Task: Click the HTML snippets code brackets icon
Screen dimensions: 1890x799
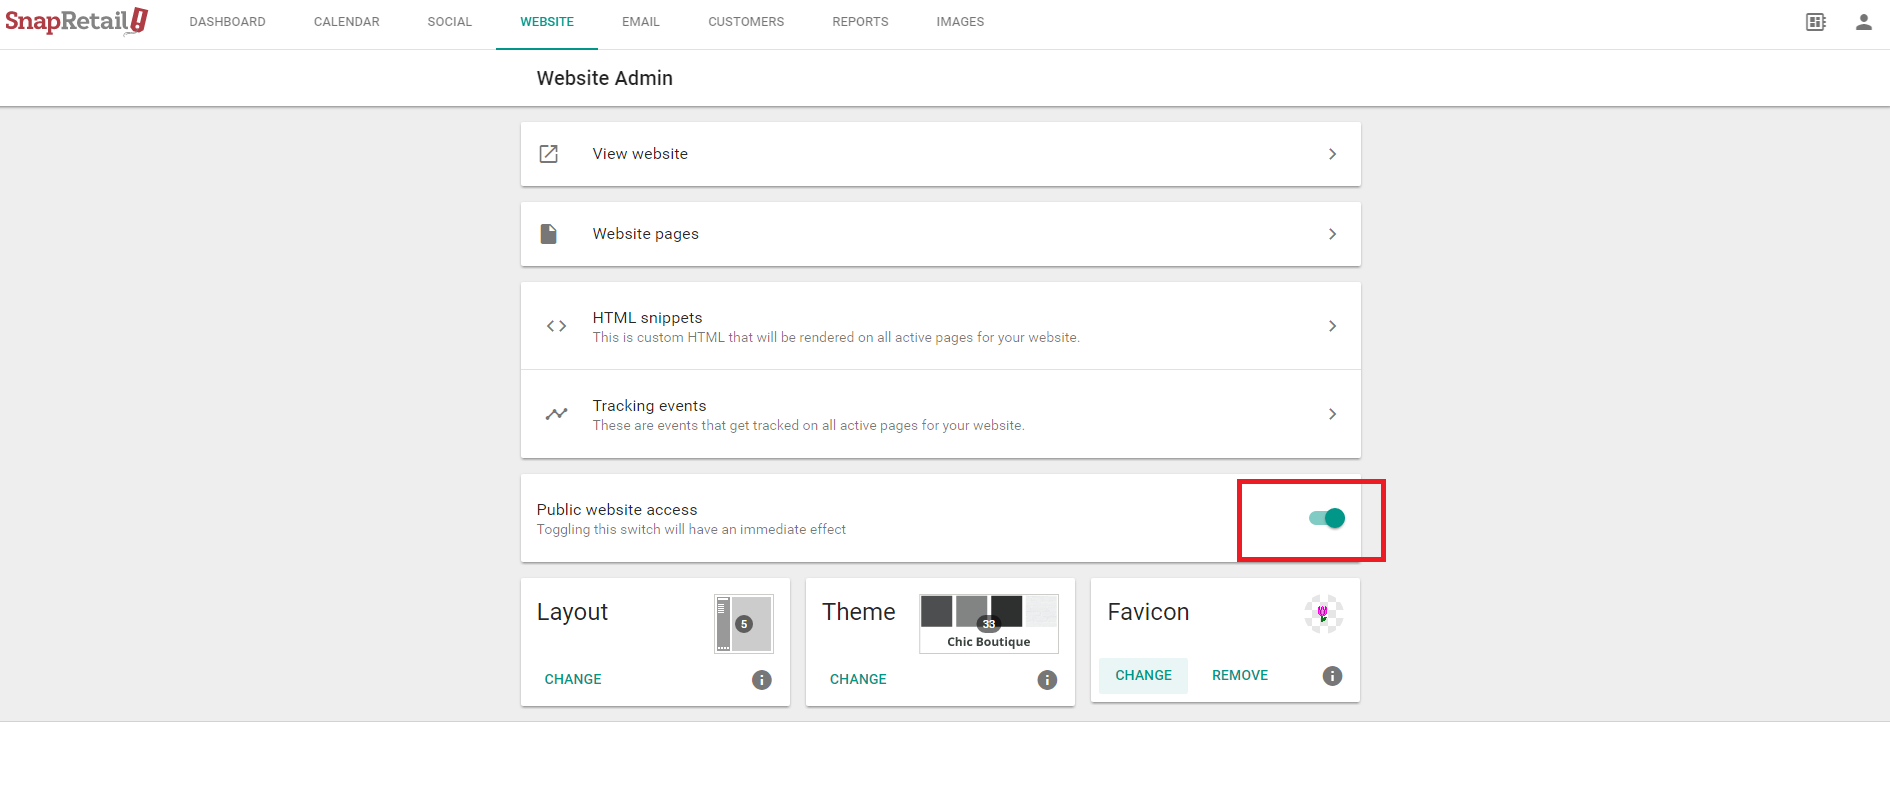Action: coord(557,326)
